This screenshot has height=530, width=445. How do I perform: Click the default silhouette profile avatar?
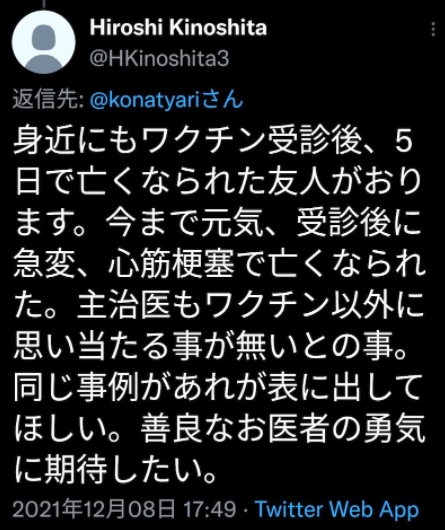point(44,42)
